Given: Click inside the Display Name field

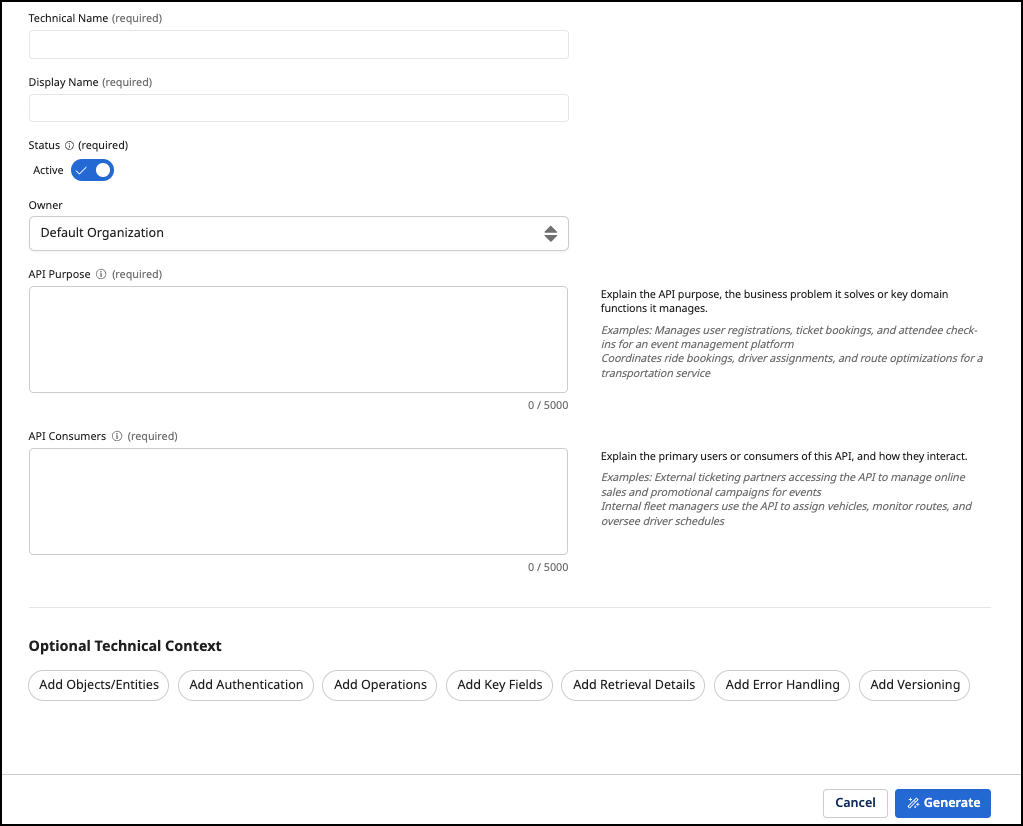Looking at the screenshot, I should (299, 108).
